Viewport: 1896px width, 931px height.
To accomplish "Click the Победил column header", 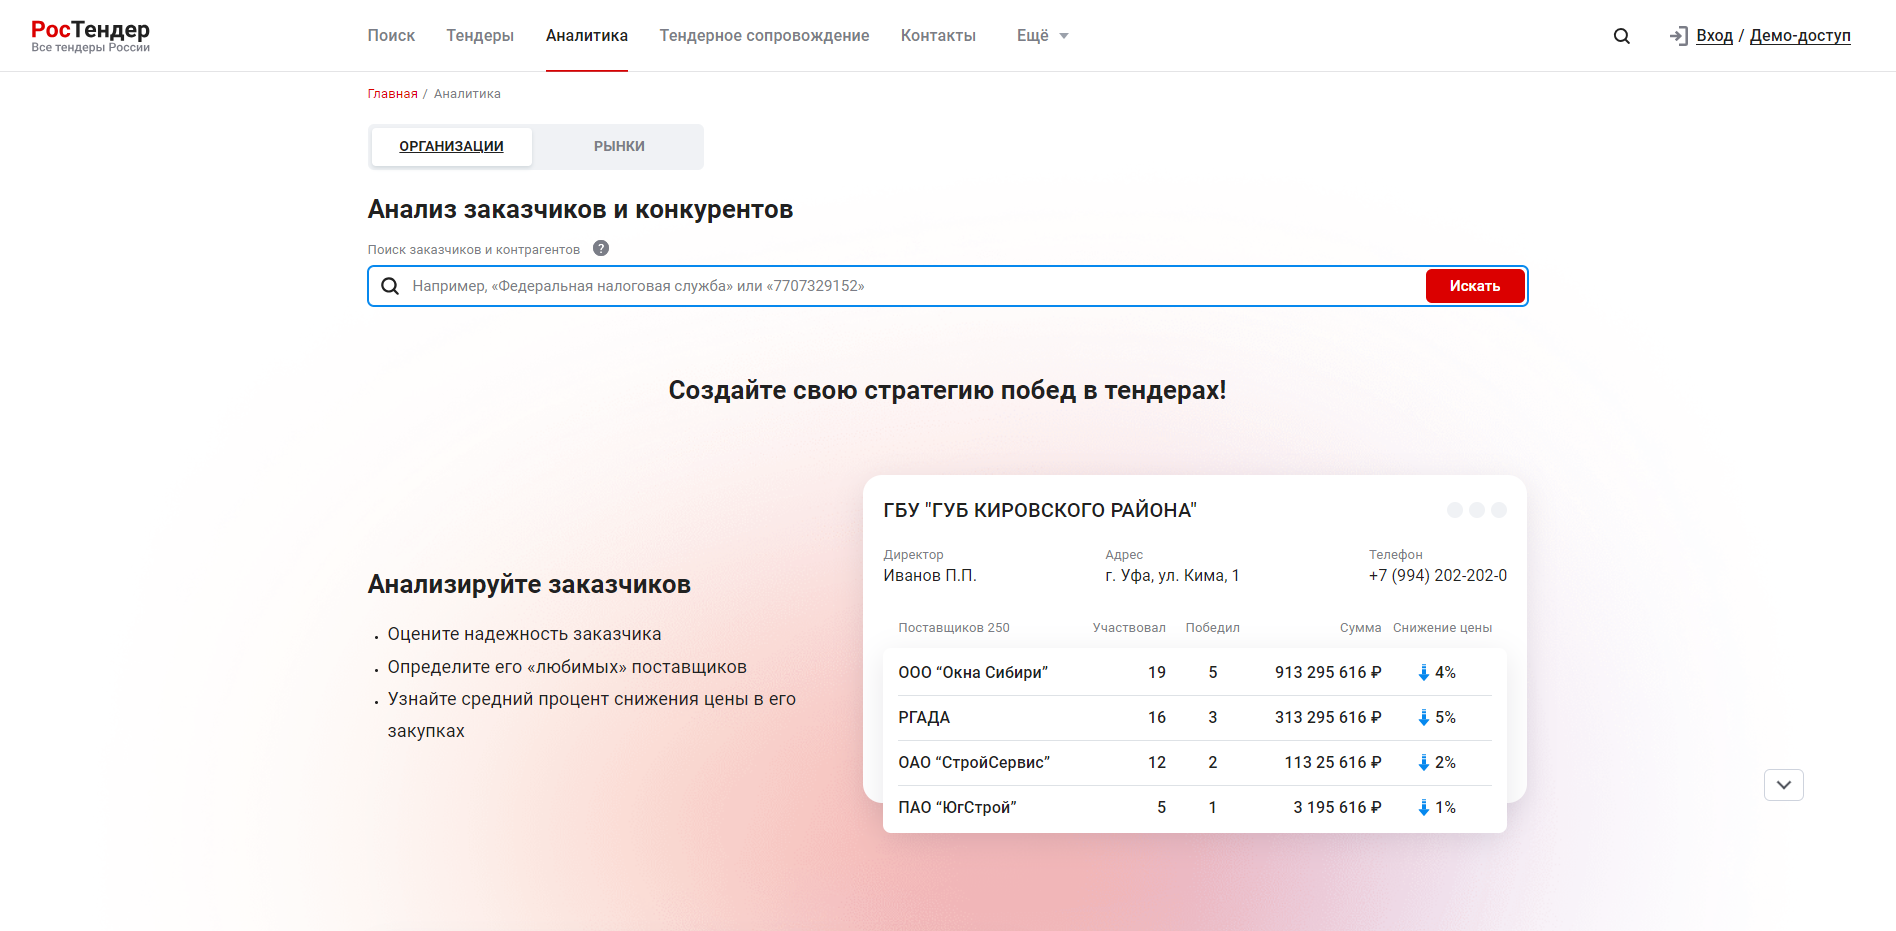I will click(x=1212, y=628).
